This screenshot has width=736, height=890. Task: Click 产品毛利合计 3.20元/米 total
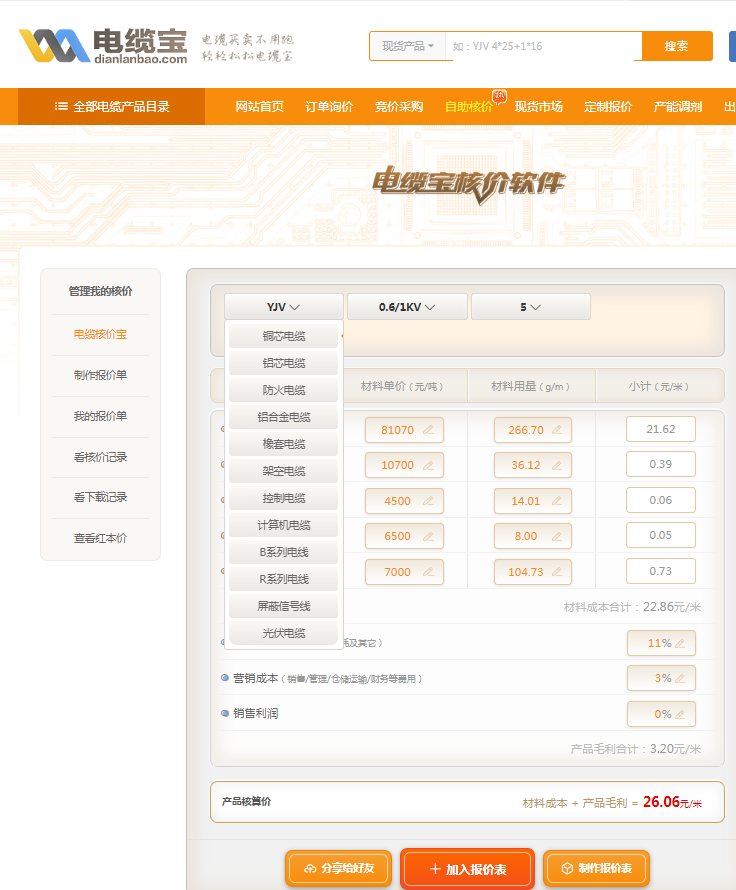coord(636,749)
